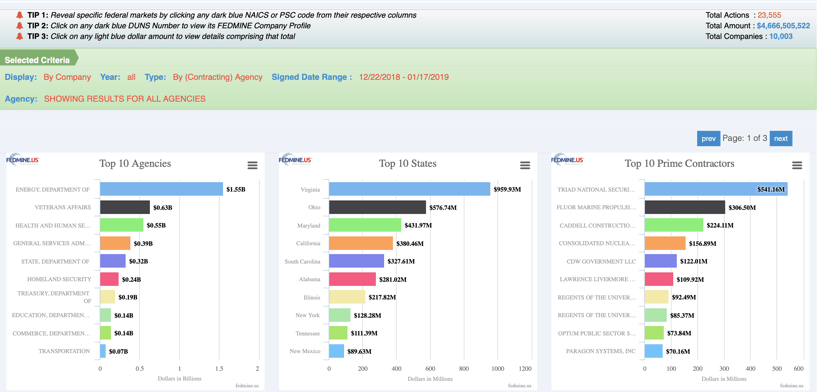The image size is (819, 392).
Task: Click the California bar in States chart
Action: (x=361, y=243)
